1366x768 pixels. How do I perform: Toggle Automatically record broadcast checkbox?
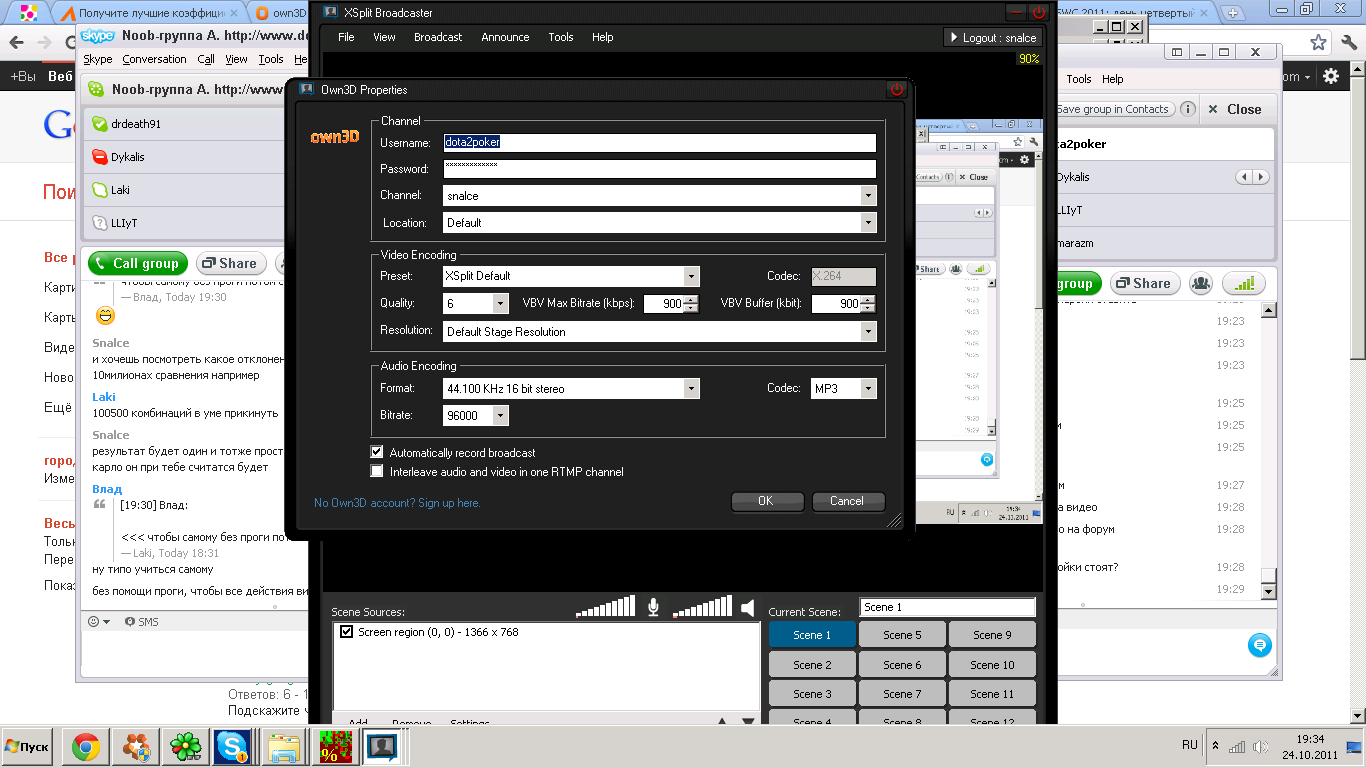pos(377,452)
